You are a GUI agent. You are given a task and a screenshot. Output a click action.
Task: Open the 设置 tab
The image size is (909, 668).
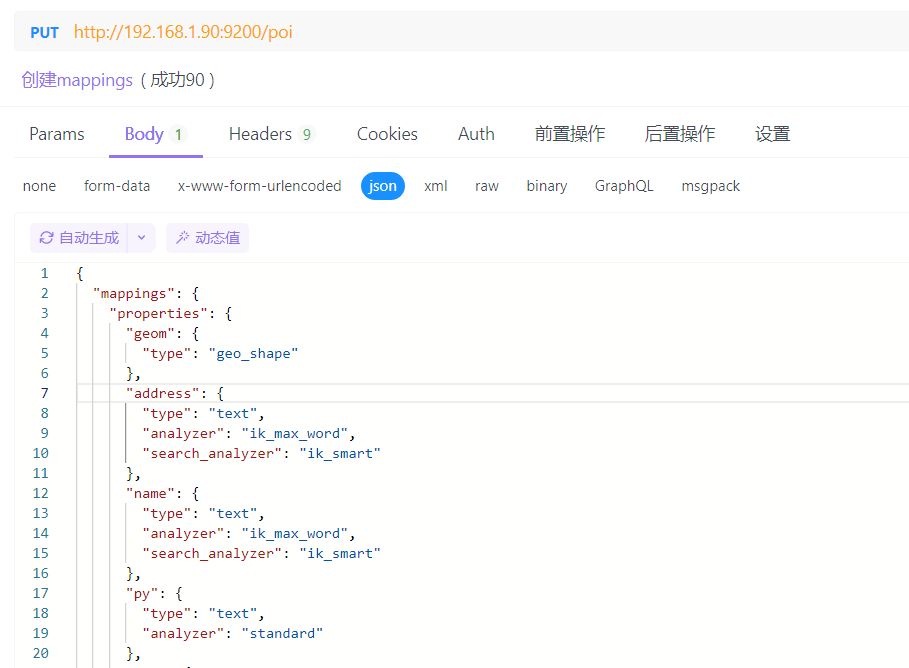(x=773, y=134)
